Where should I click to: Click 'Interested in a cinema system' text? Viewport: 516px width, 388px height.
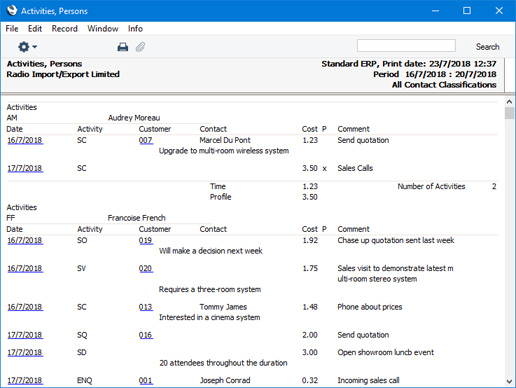tap(209, 317)
